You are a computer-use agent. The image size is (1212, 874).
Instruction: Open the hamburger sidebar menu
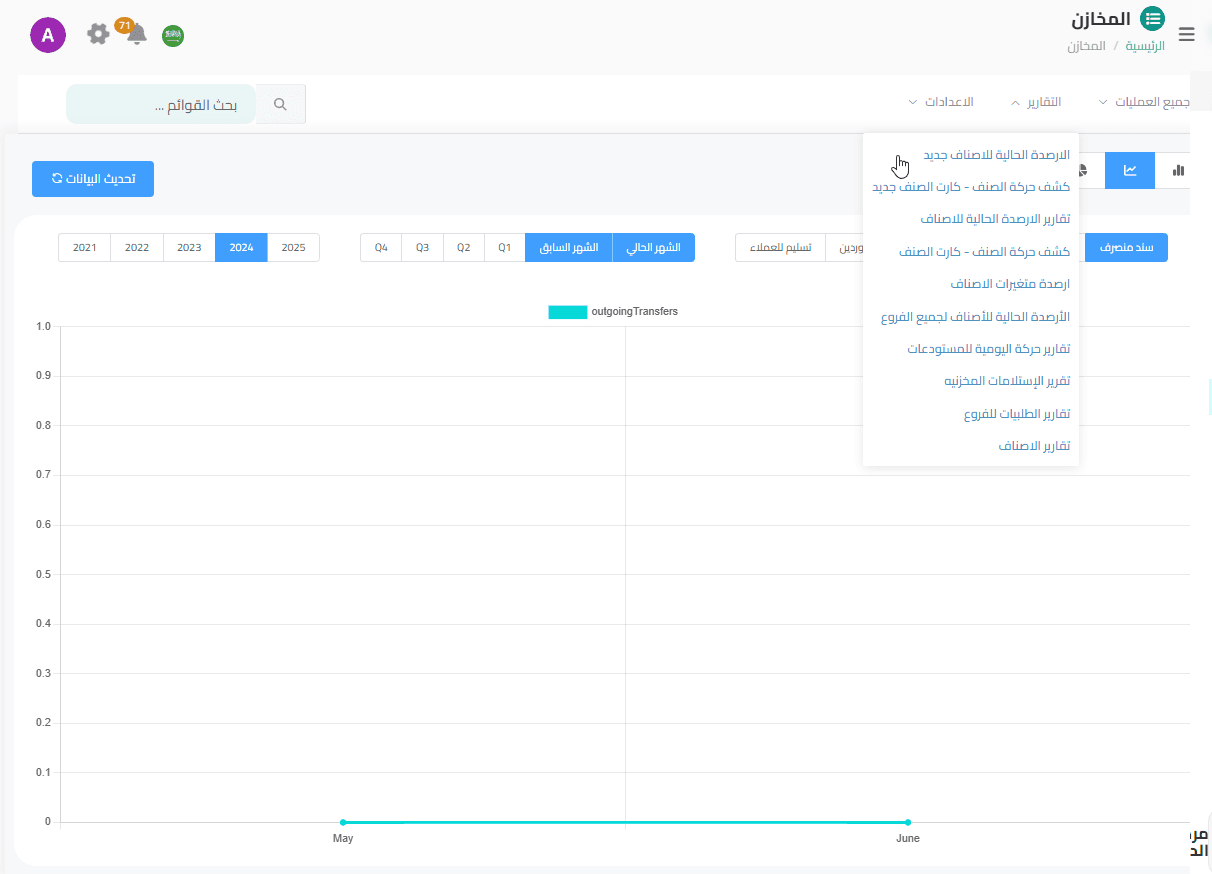(1187, 34)
